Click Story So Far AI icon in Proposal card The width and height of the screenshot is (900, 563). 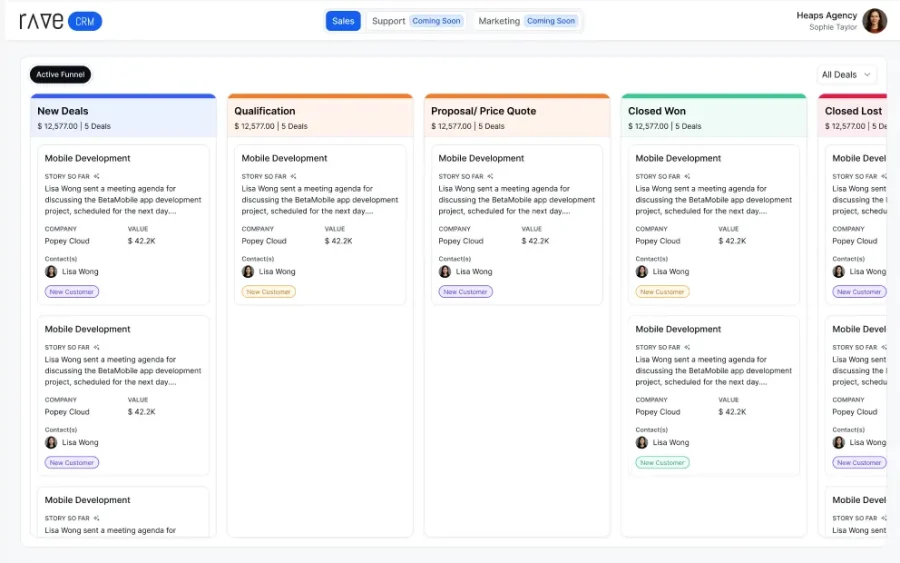[490, 176]
